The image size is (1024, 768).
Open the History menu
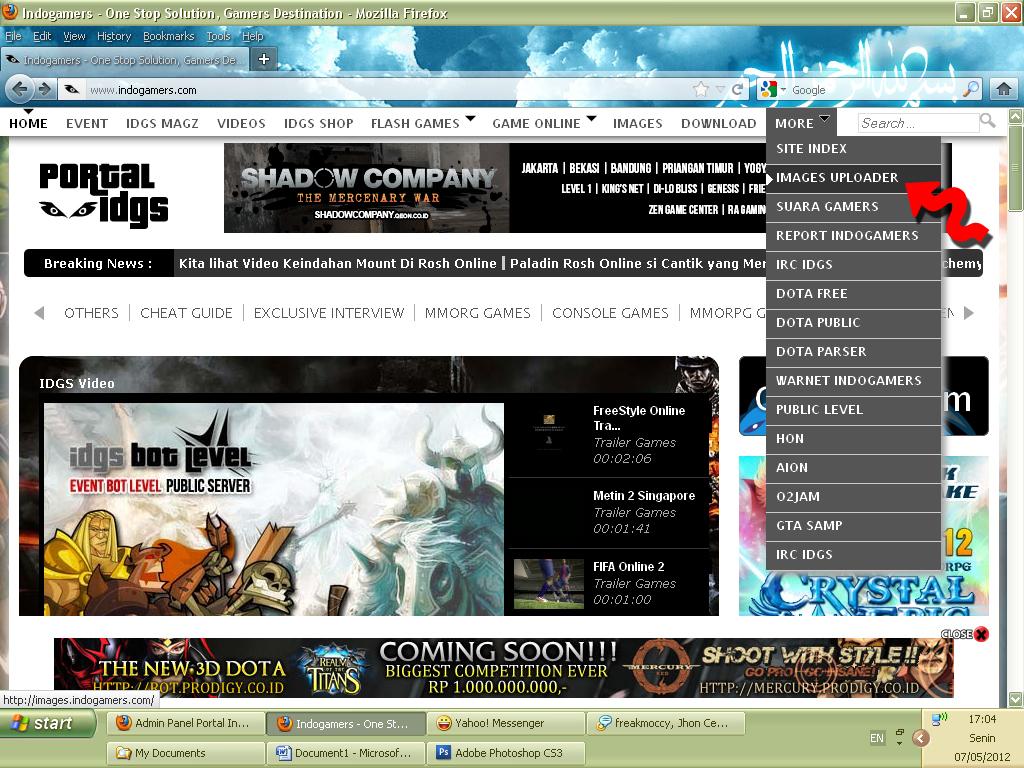pyautogui.click(x=114, y=36)
